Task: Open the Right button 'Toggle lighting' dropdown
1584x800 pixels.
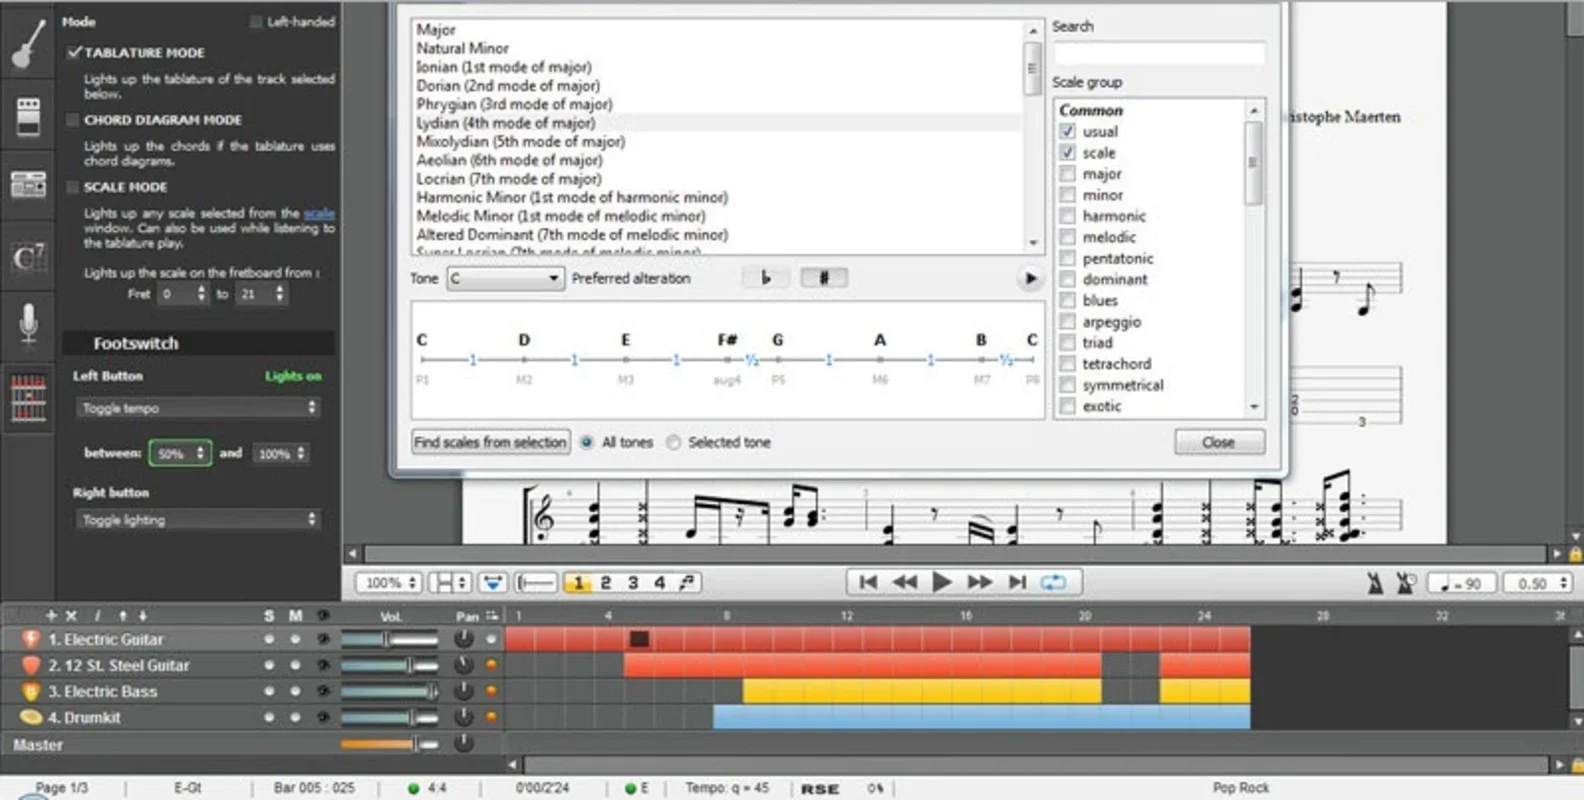Action: click(x=198, y=519)
